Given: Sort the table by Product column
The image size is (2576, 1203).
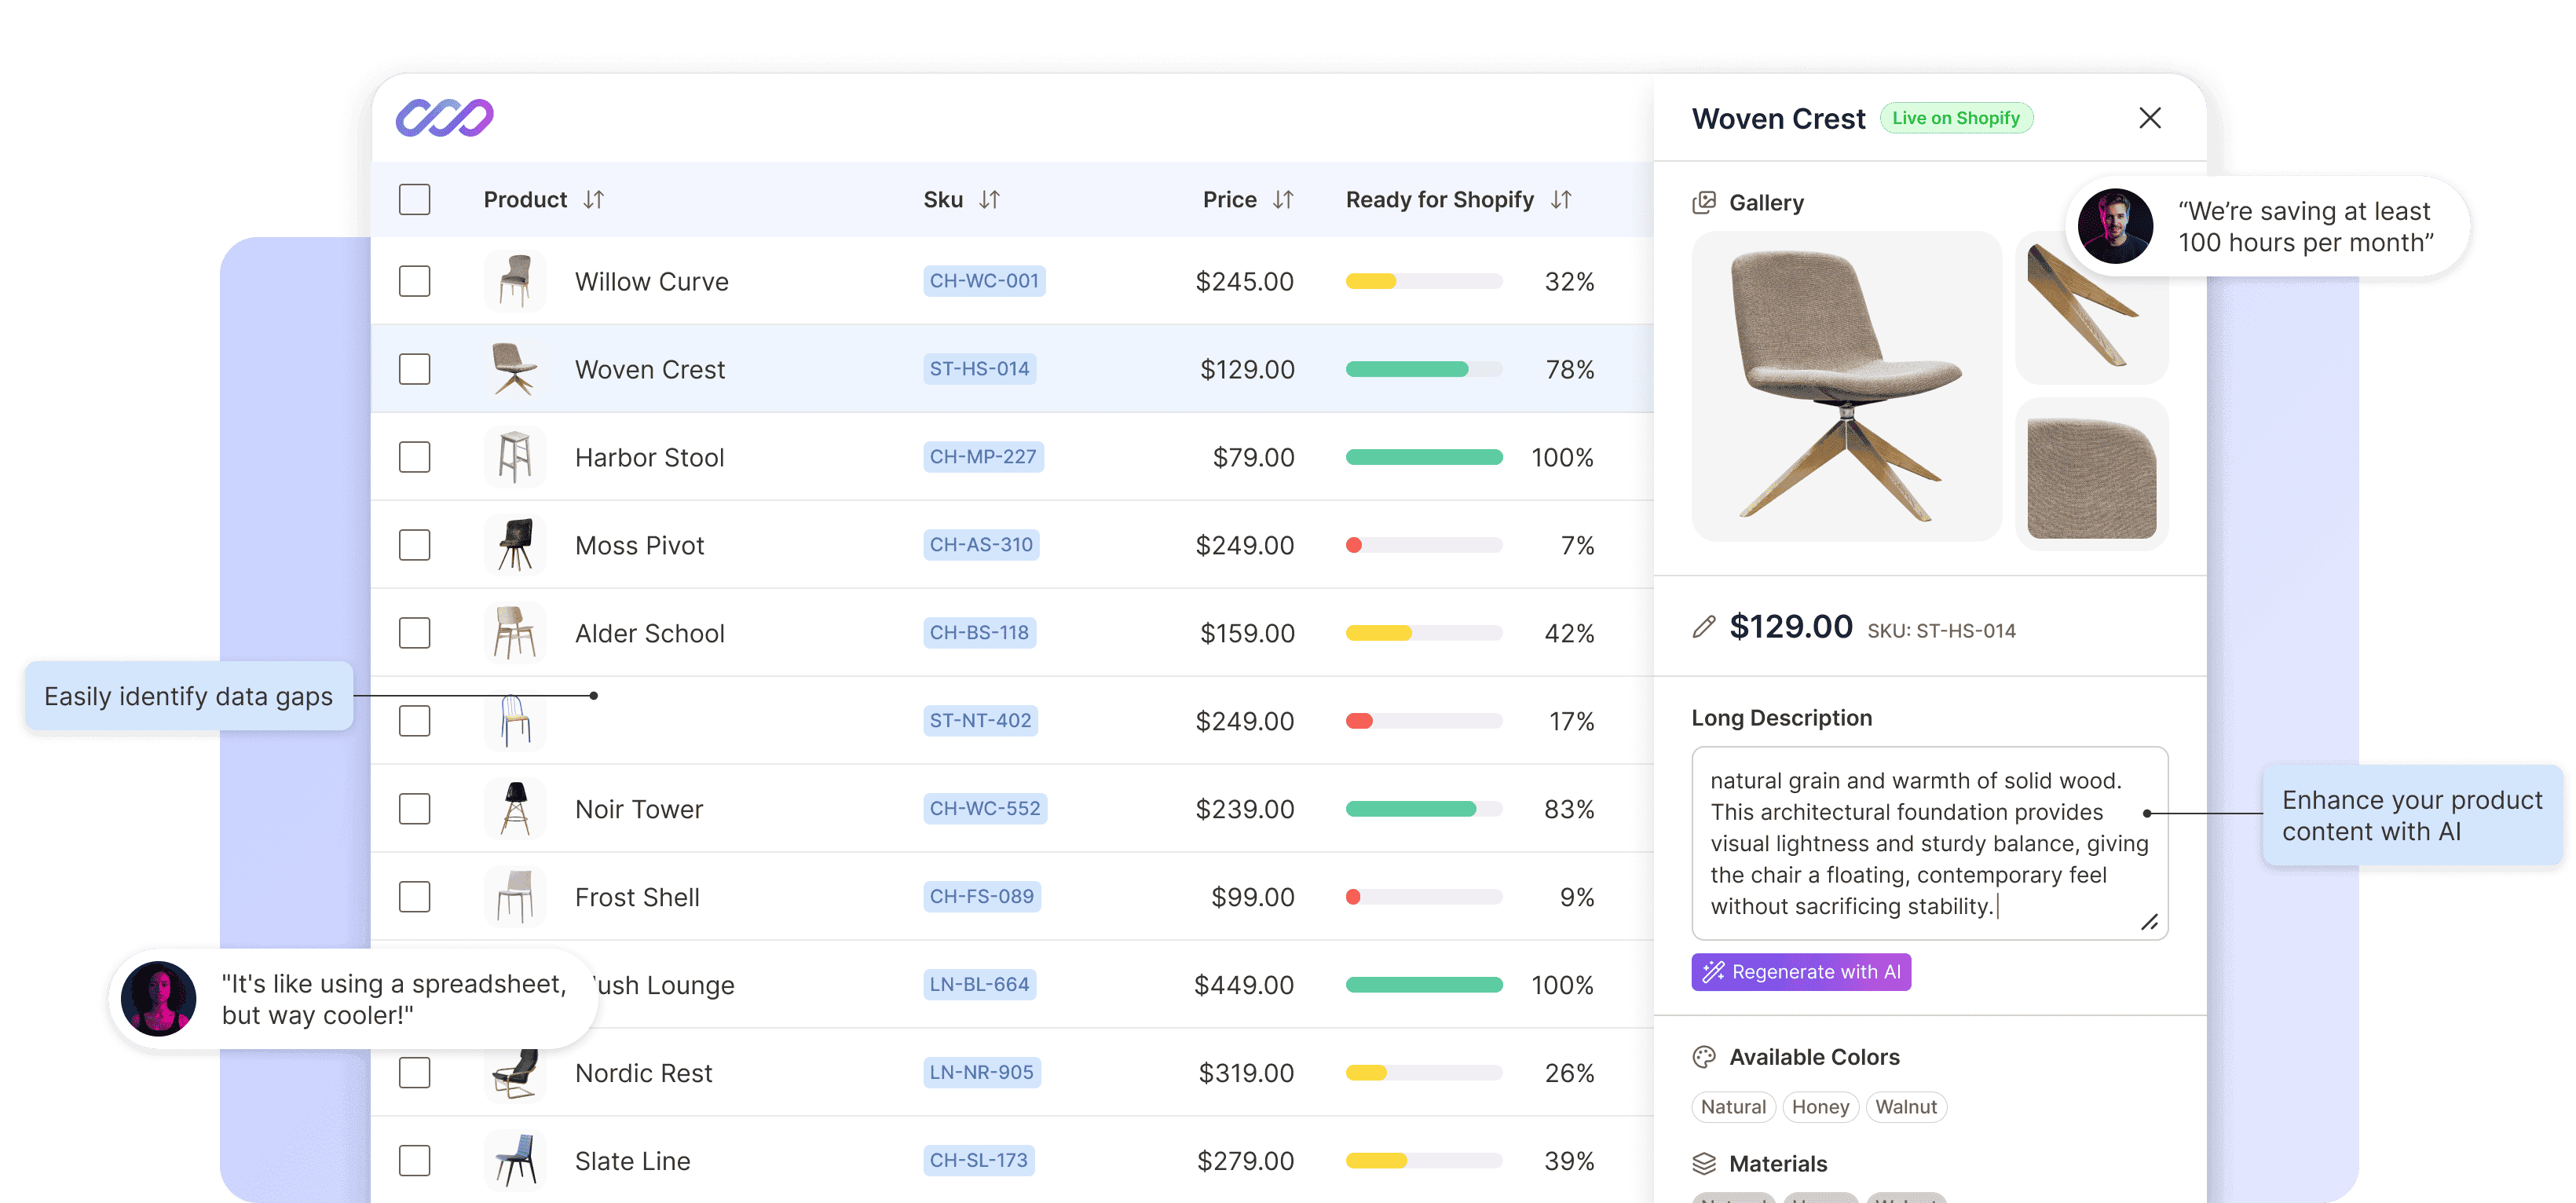Looking at the screenshot, I should [594, 200].
